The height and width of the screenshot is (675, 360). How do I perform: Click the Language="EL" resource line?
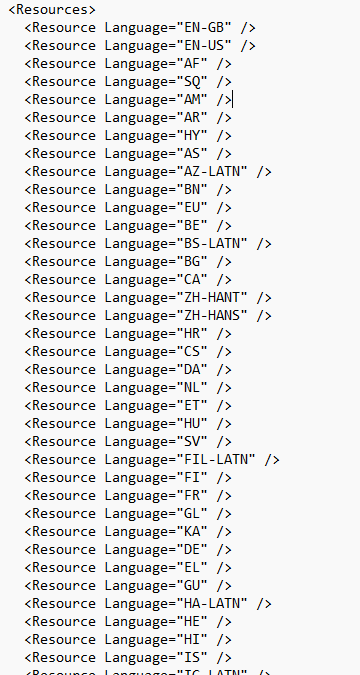coord(128,567)
